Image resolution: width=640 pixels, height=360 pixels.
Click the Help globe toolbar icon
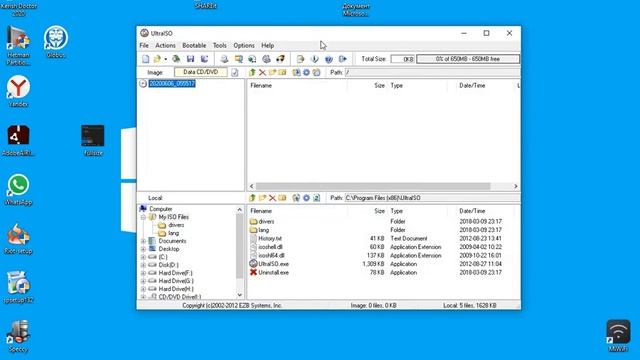(329, 59)
